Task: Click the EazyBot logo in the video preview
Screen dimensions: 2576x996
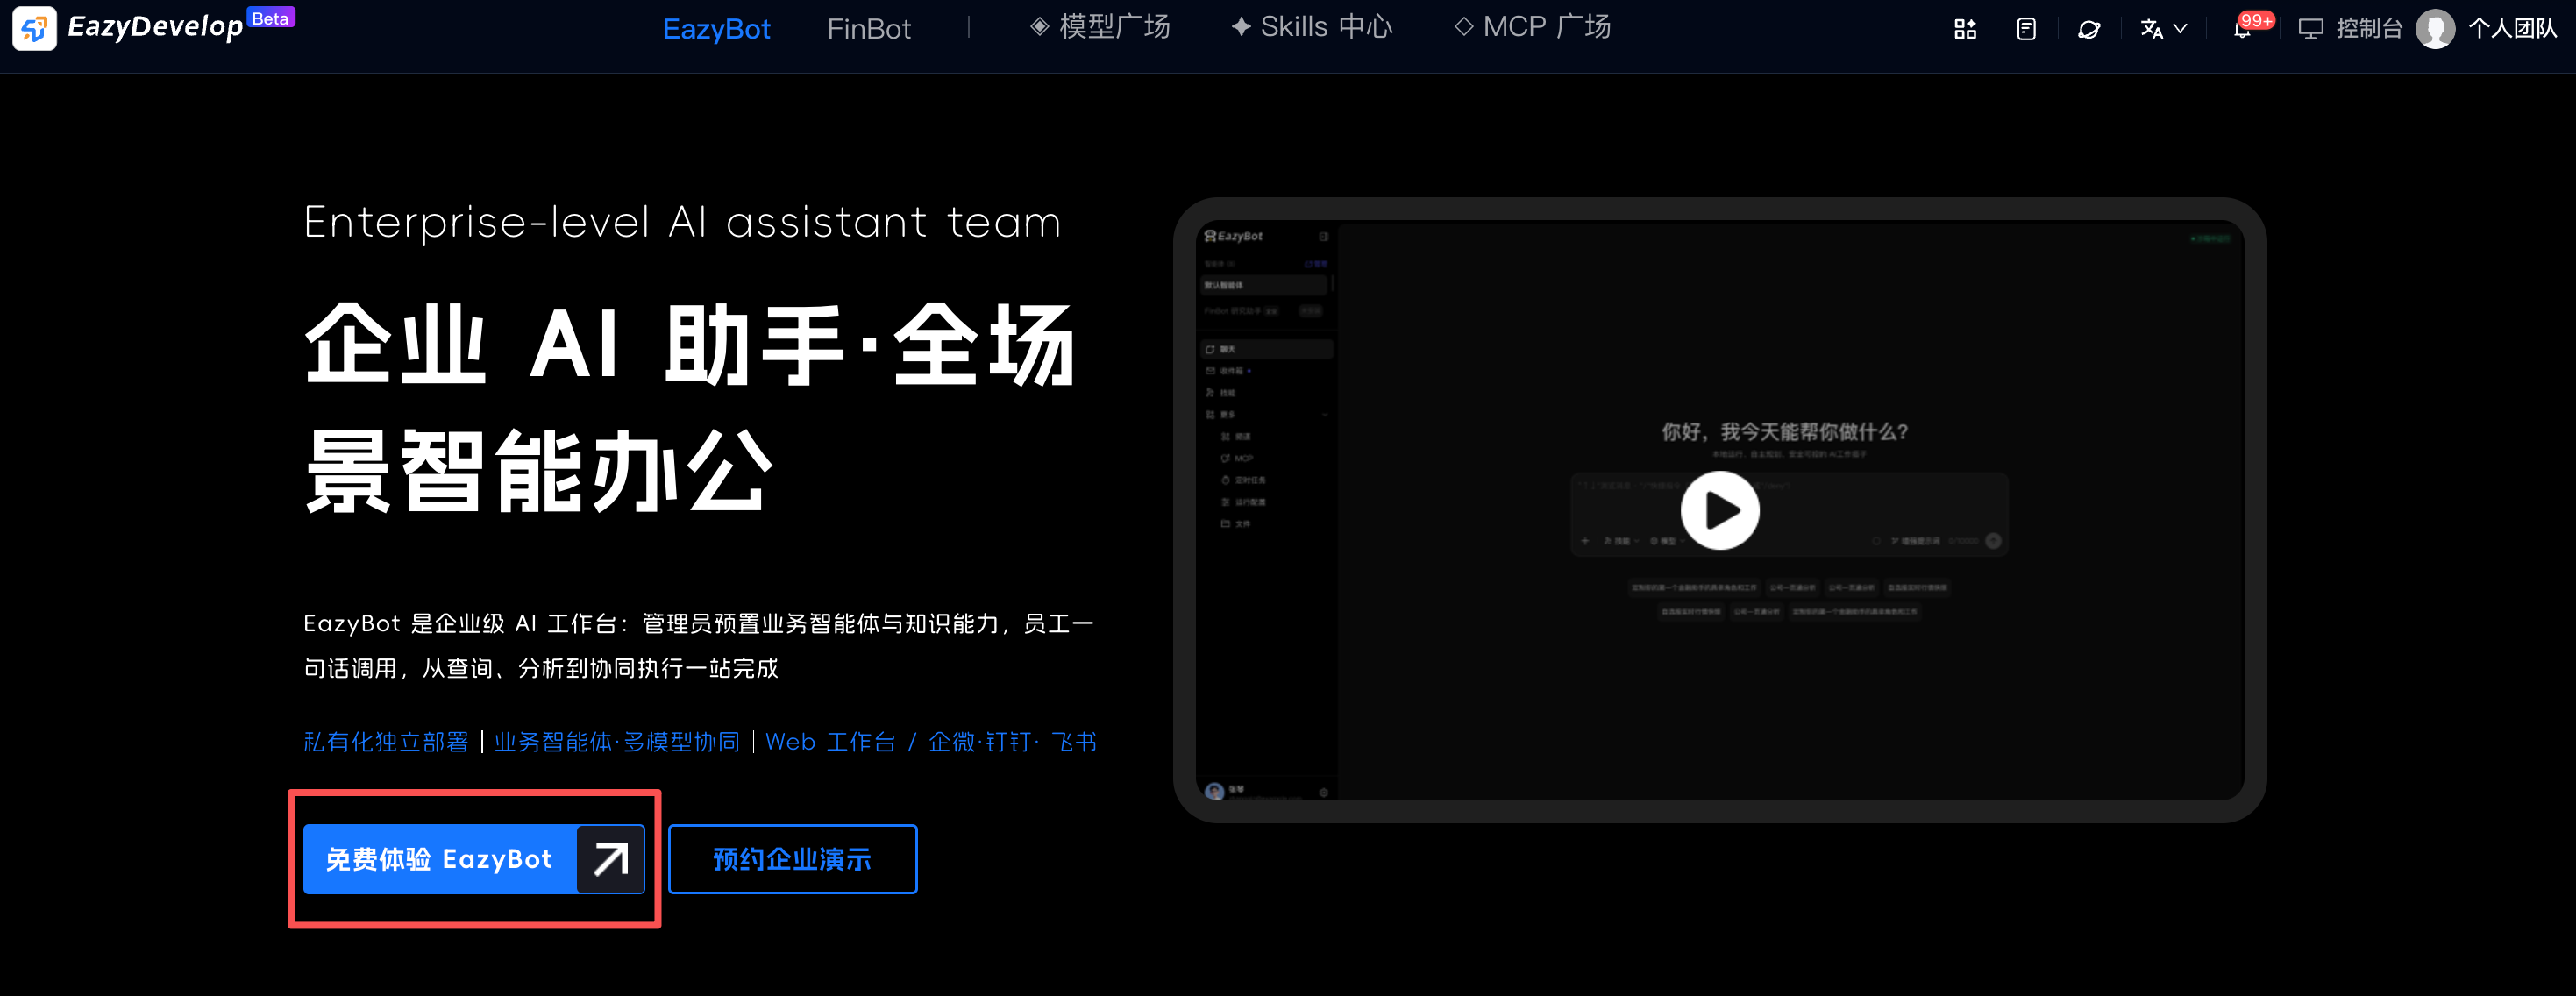Action: coord(1233,236)
